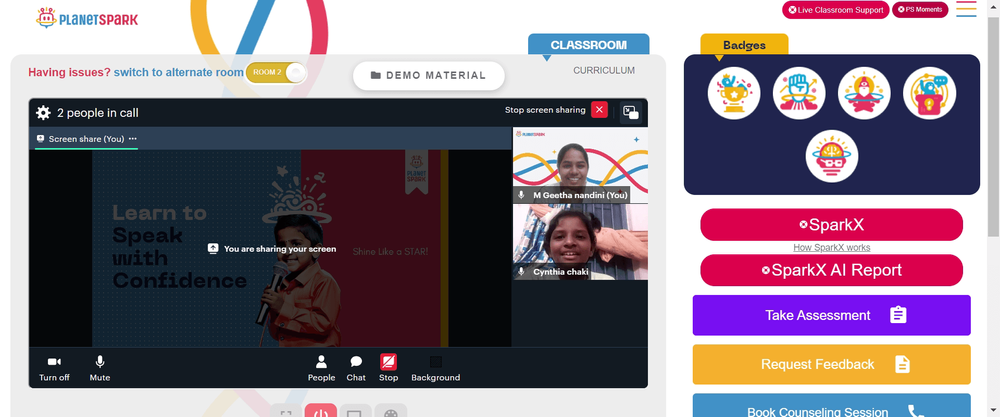Viewport: 1000px width, 417px height.
Task: Click Cynthia chaki's microphone icon
Action: 521,272
